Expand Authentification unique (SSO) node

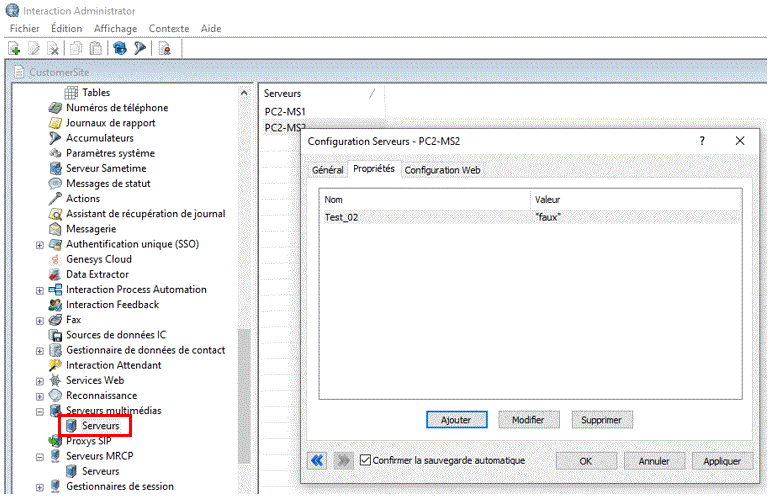click(39, 245)
